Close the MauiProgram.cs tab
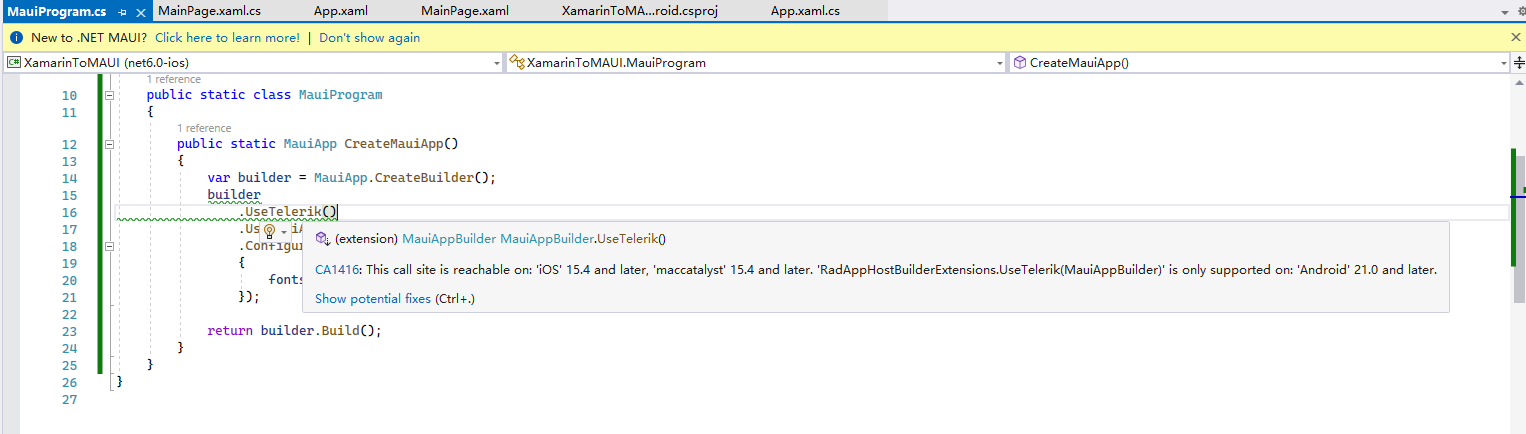 [139, 12]
